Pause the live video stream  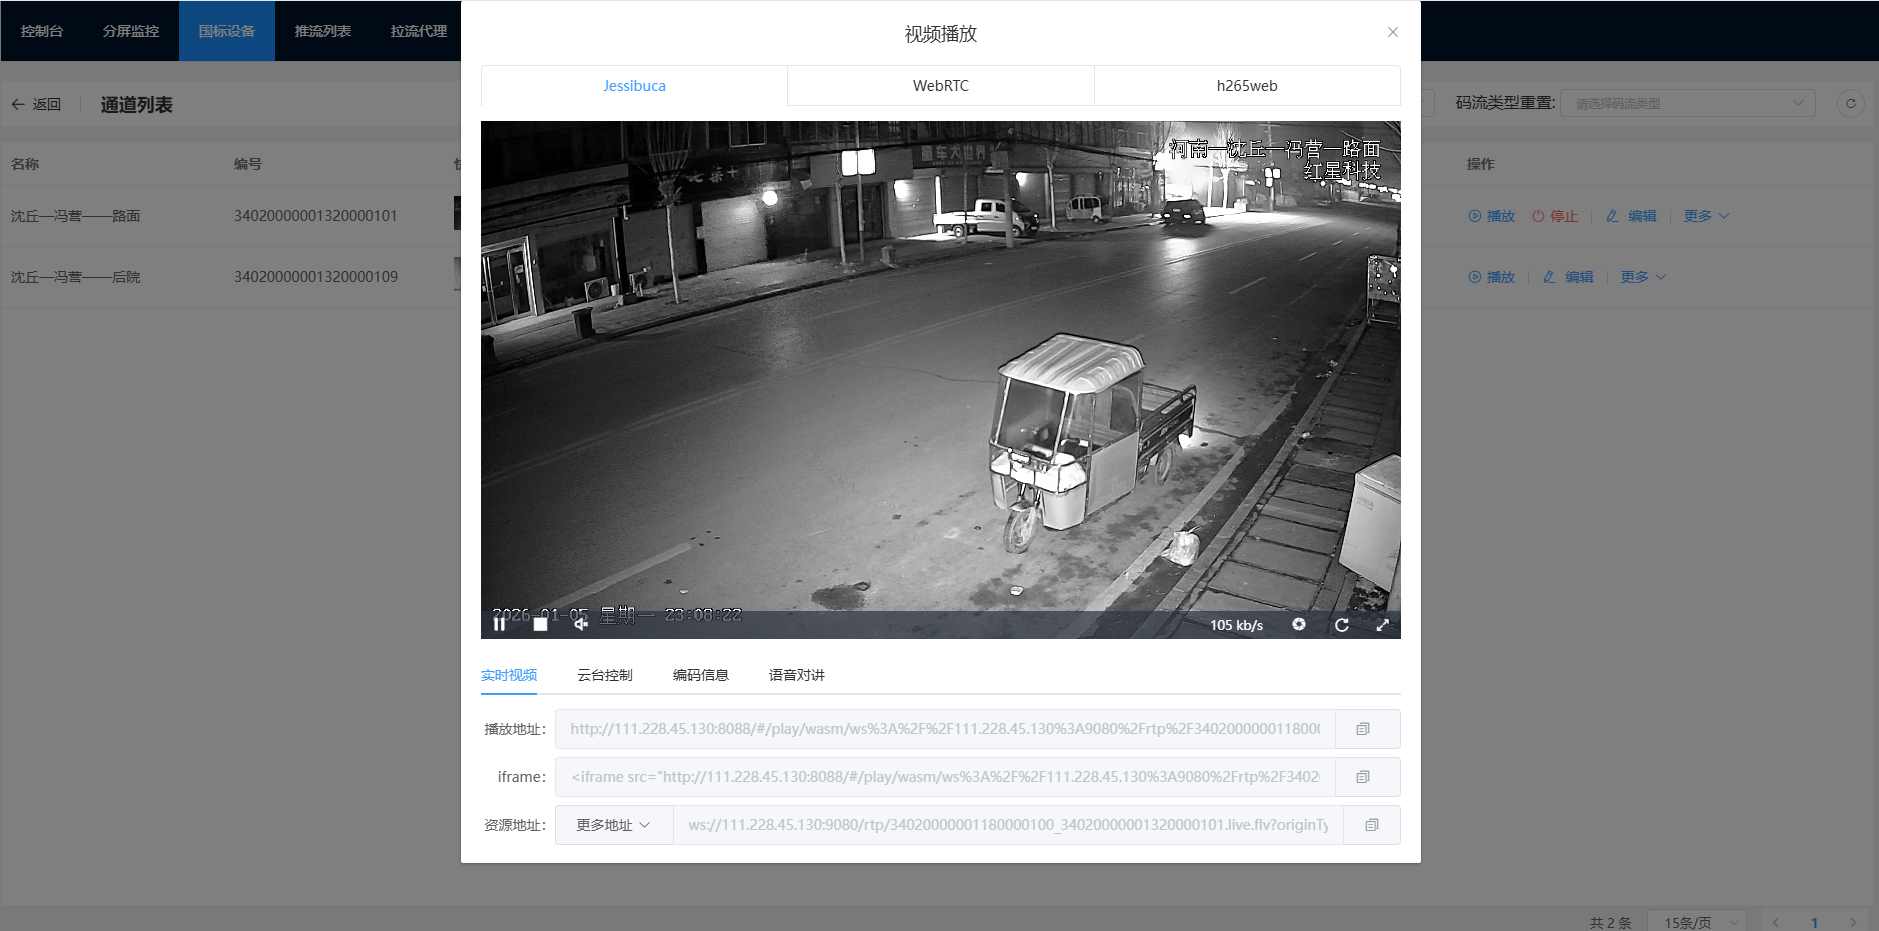[499, 625]
